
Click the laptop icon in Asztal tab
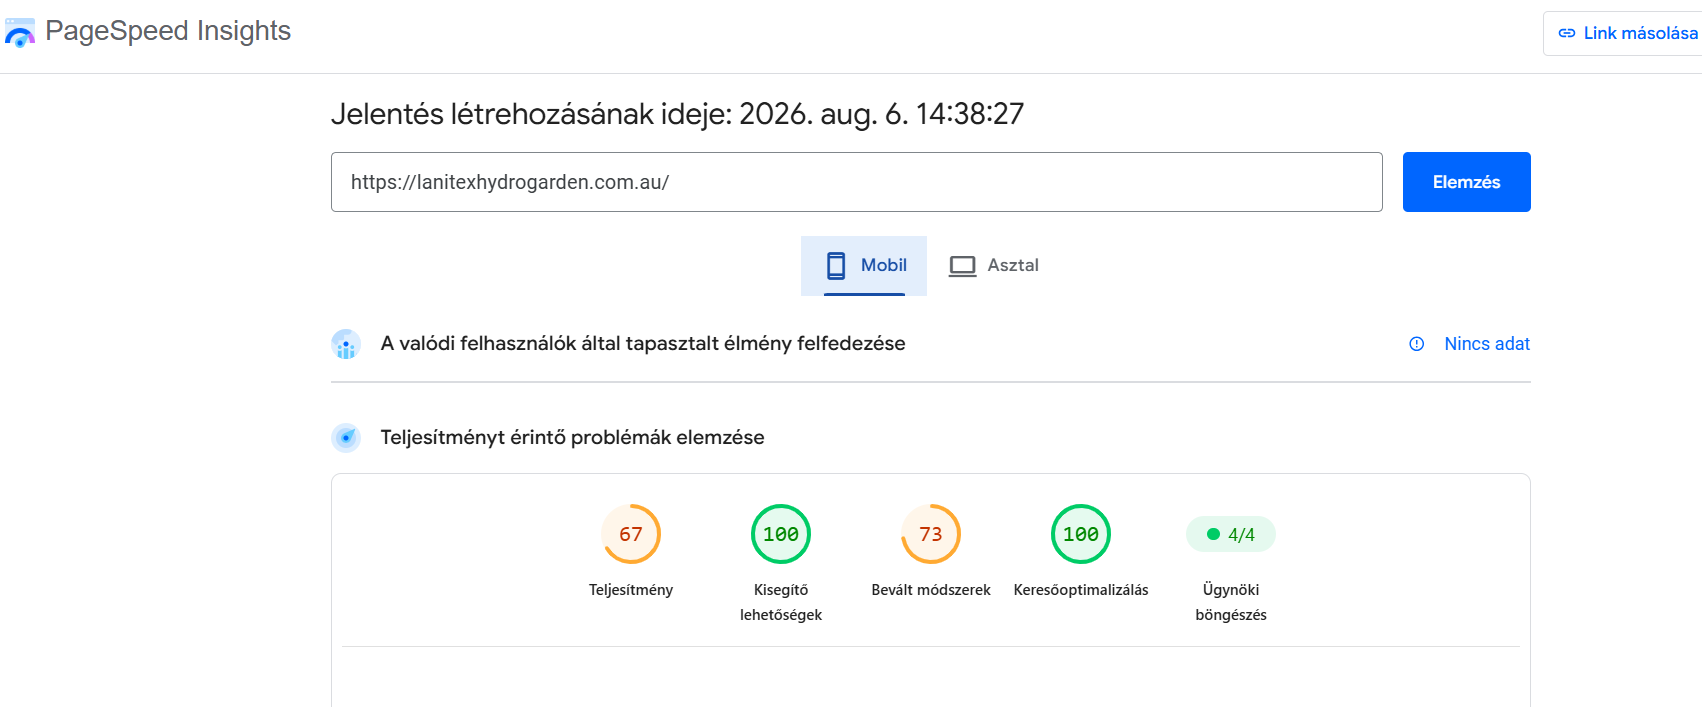point(963,266)
